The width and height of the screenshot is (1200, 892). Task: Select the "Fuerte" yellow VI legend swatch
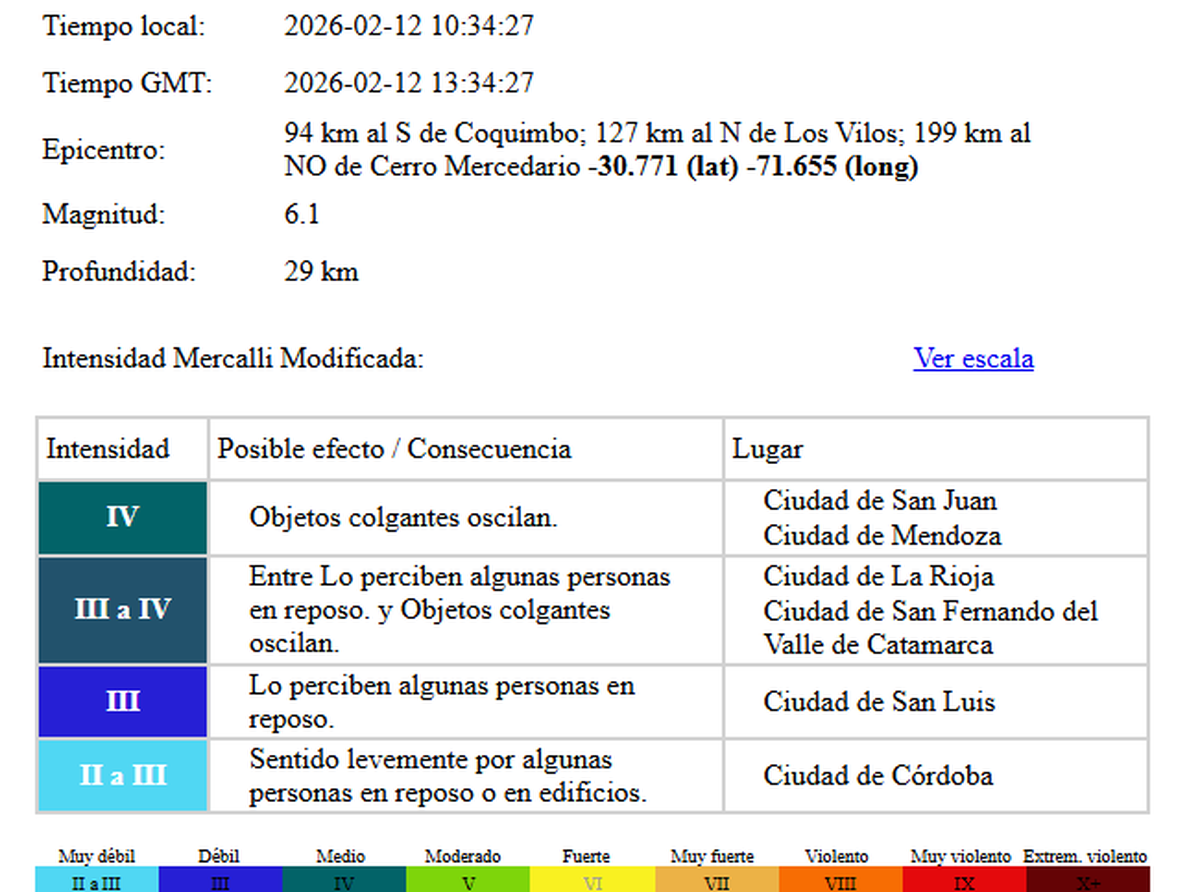[x=592, y=879]
